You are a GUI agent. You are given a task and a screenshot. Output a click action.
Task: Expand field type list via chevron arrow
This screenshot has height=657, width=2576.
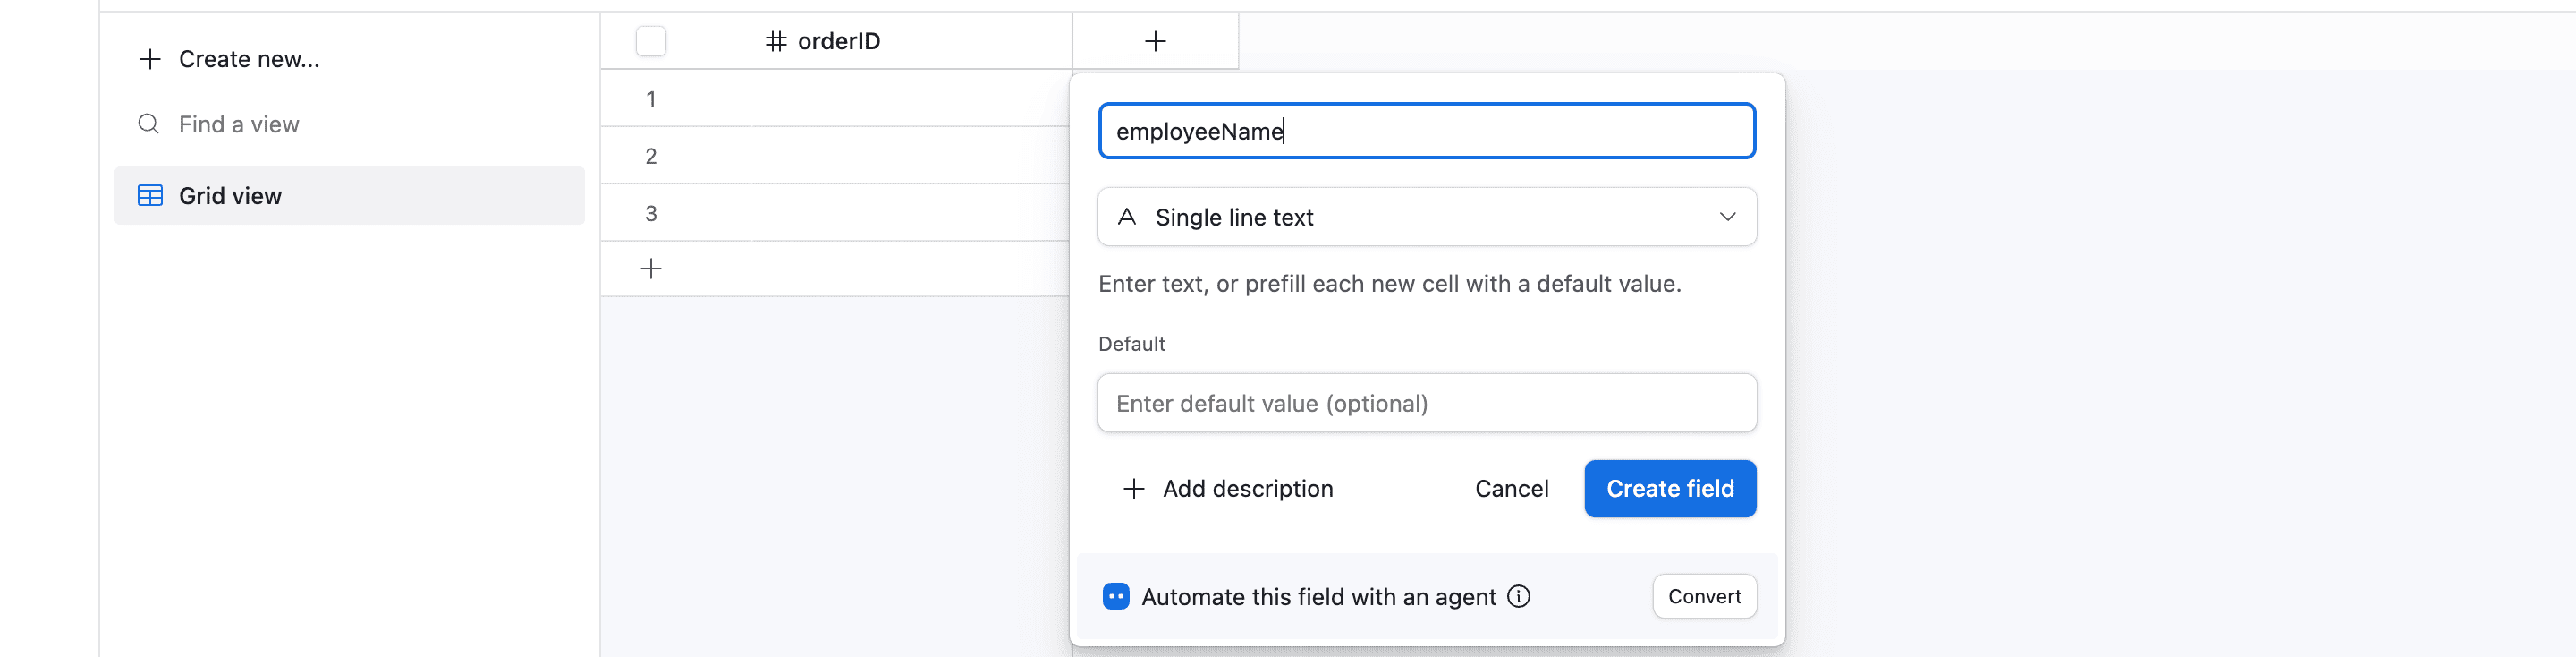click(1727, 217)
